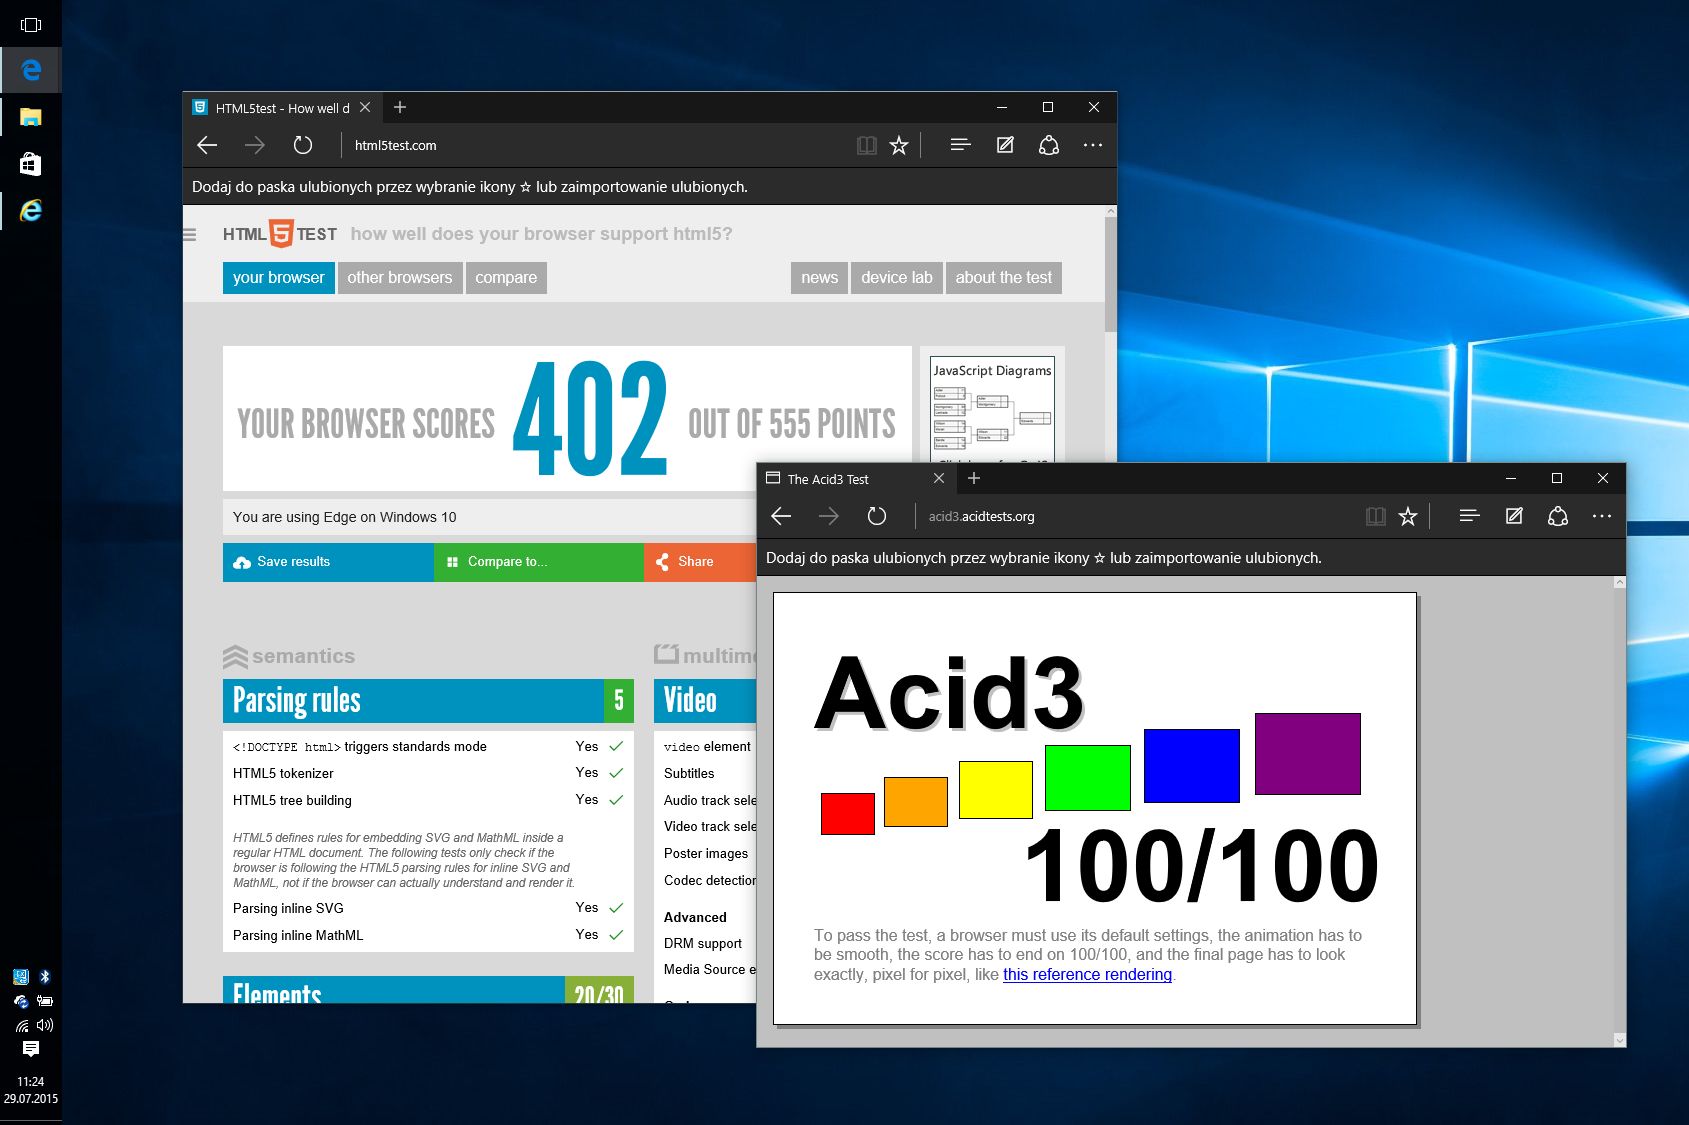
Task: Refresh the html5test.com page
Action: tap(303, 145)
